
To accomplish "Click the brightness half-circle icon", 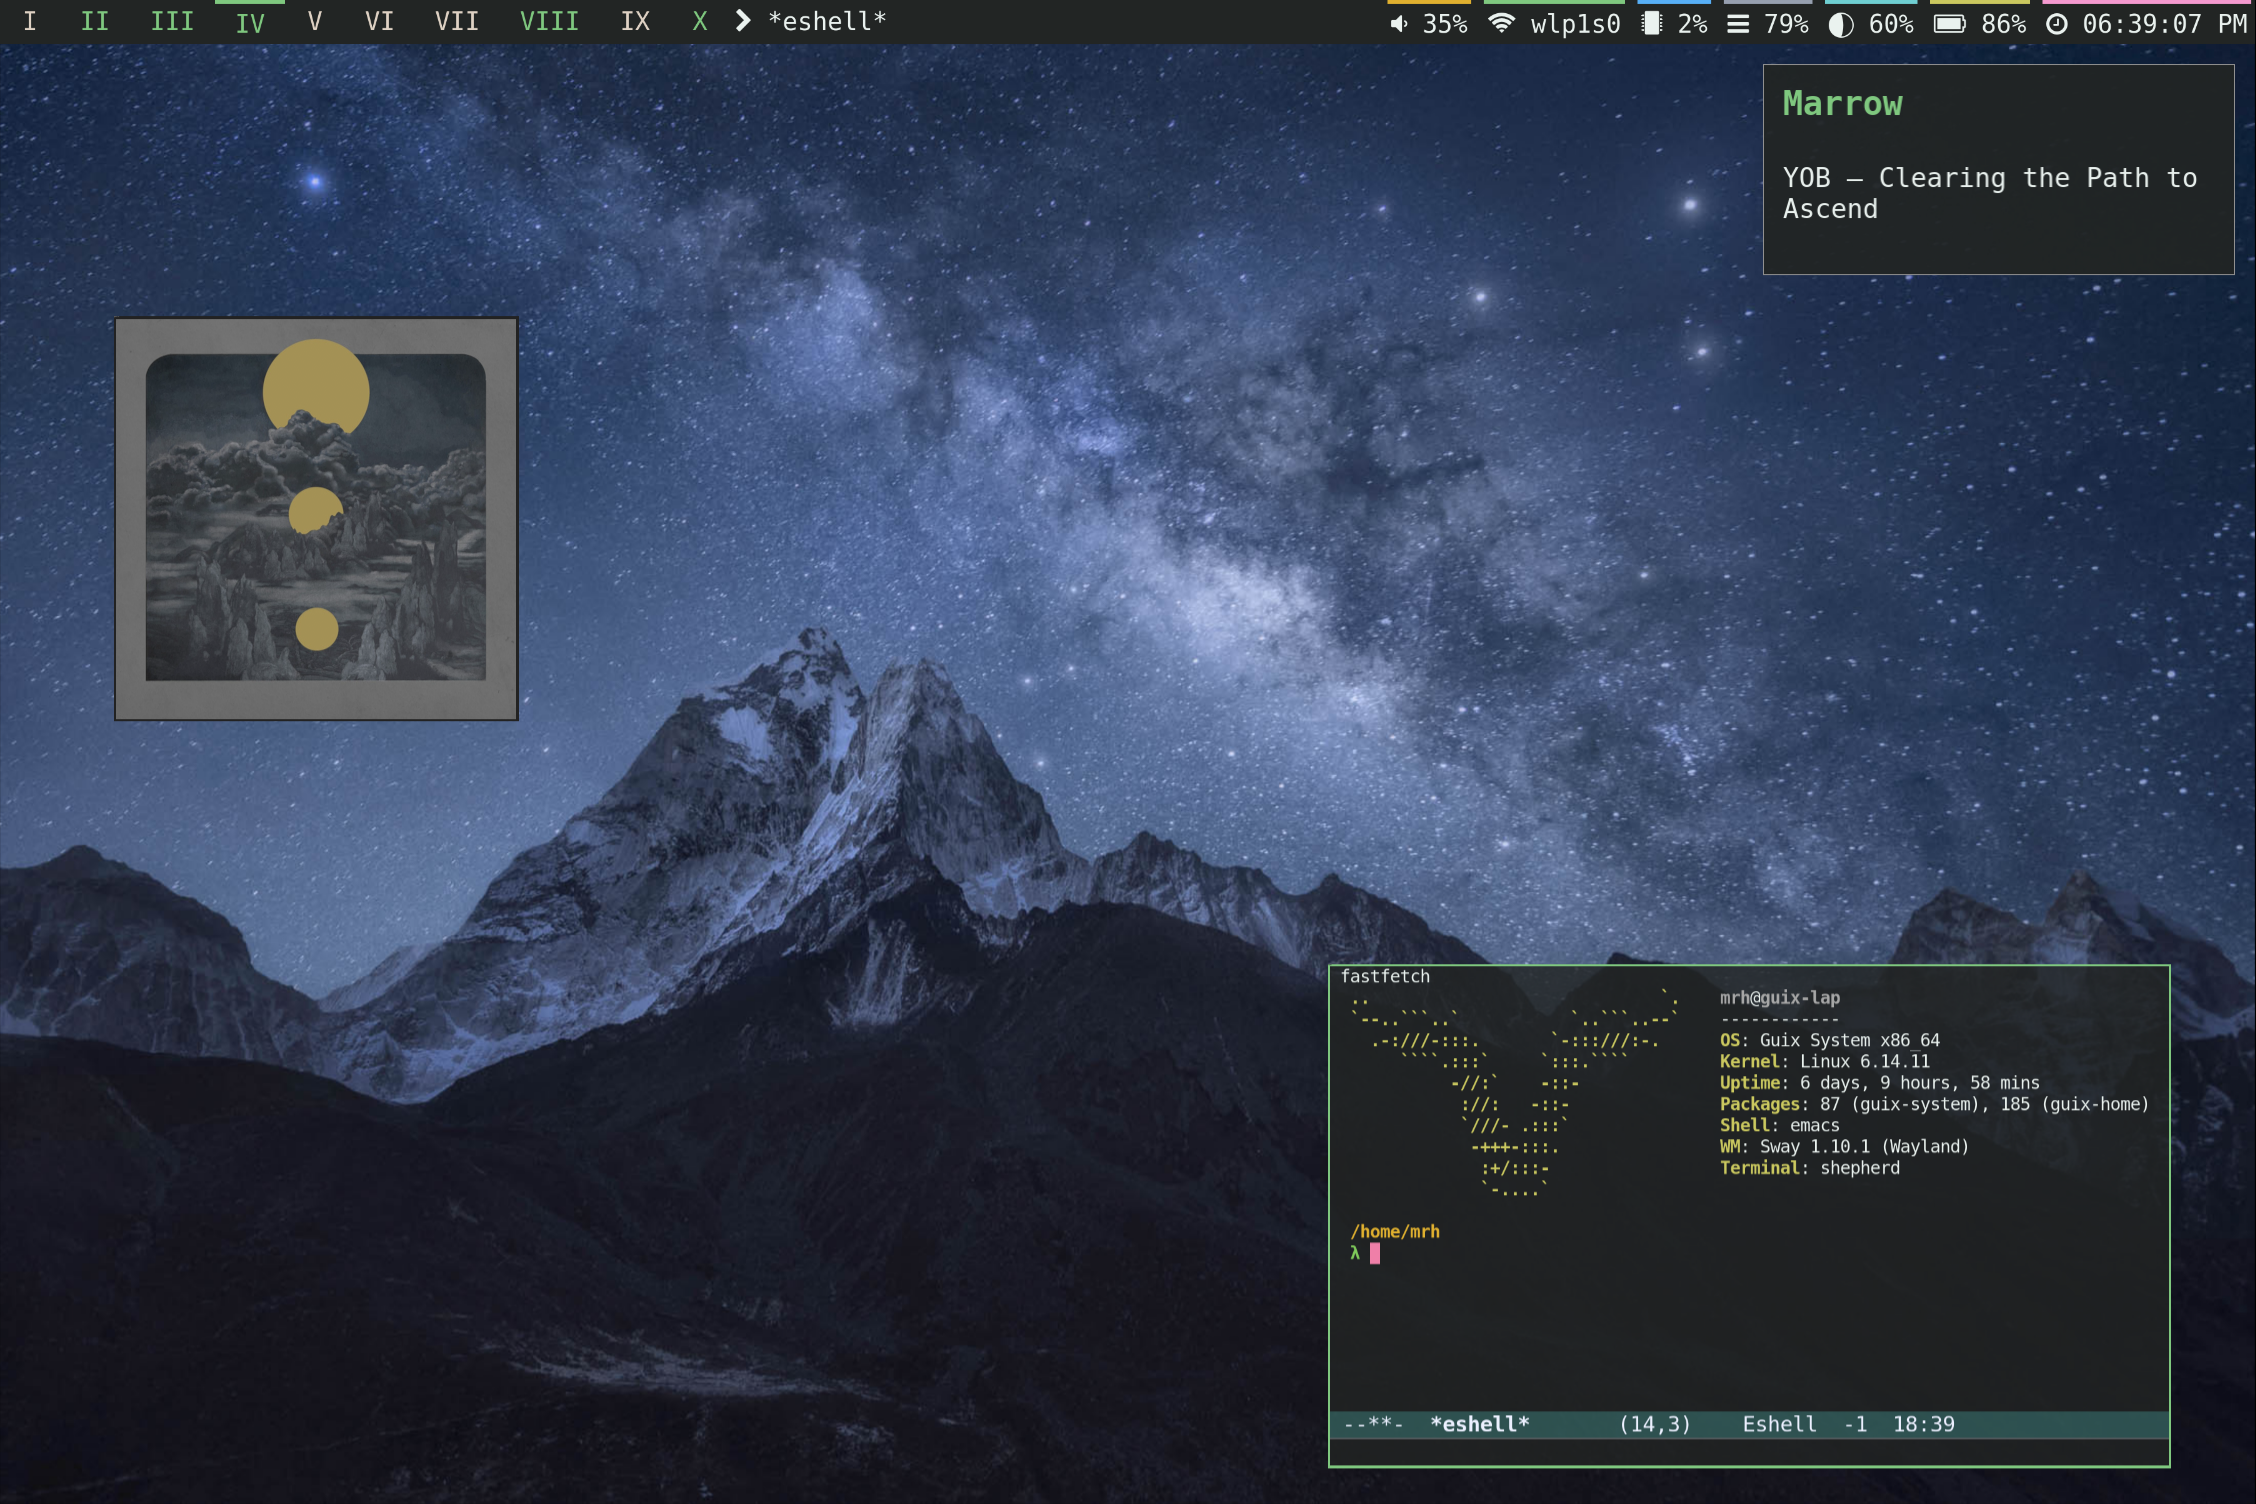I will click(1841, 25).
